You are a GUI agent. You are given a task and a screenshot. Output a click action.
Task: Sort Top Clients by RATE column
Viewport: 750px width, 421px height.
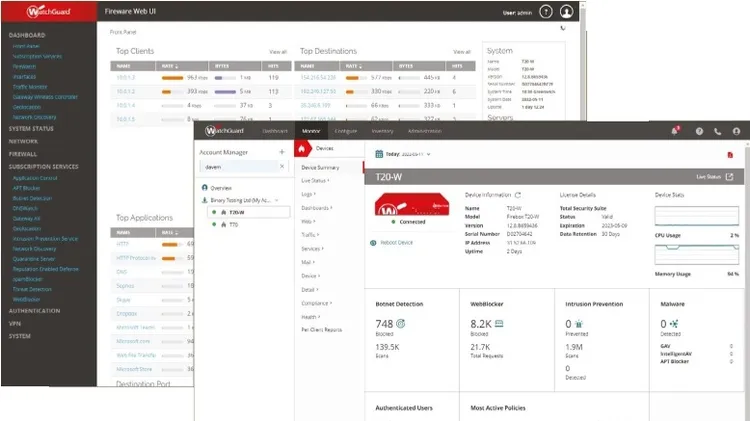182,66
